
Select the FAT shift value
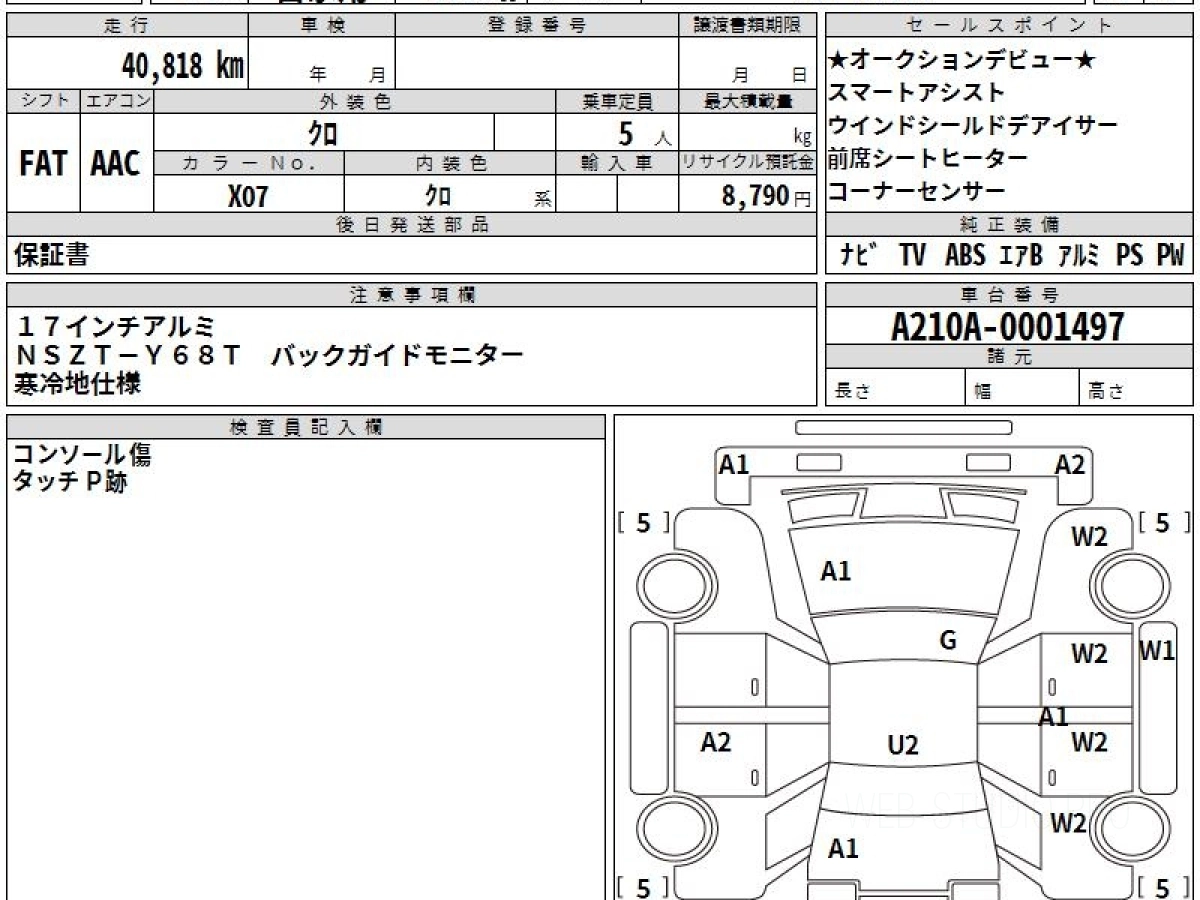click(43, 163)
